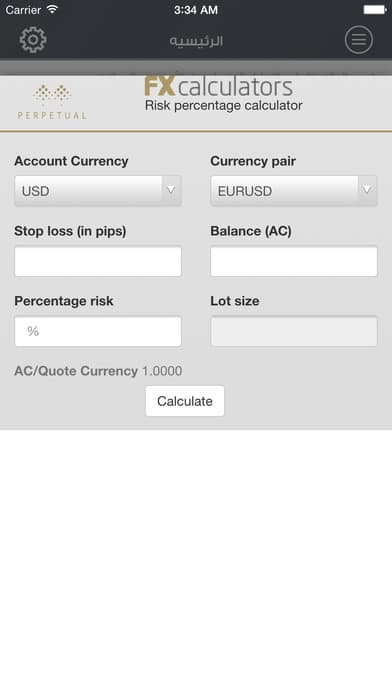Tap the Wi-Fi status icon
This screenshot has width=392, height=696.
point(52,9)
